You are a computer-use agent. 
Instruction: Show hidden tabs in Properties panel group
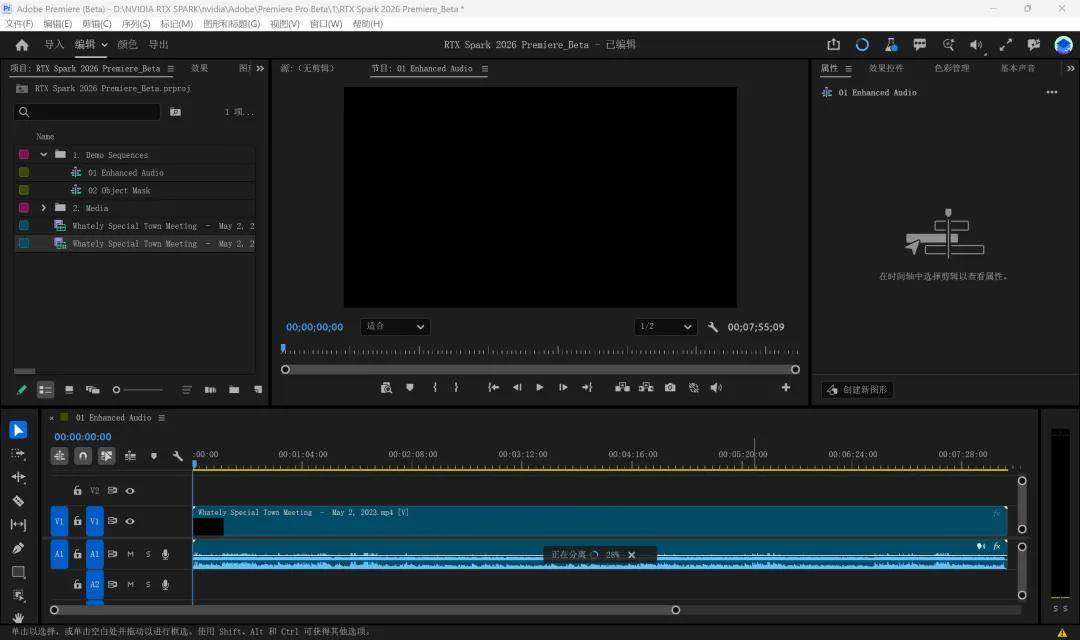(1070, 68)
